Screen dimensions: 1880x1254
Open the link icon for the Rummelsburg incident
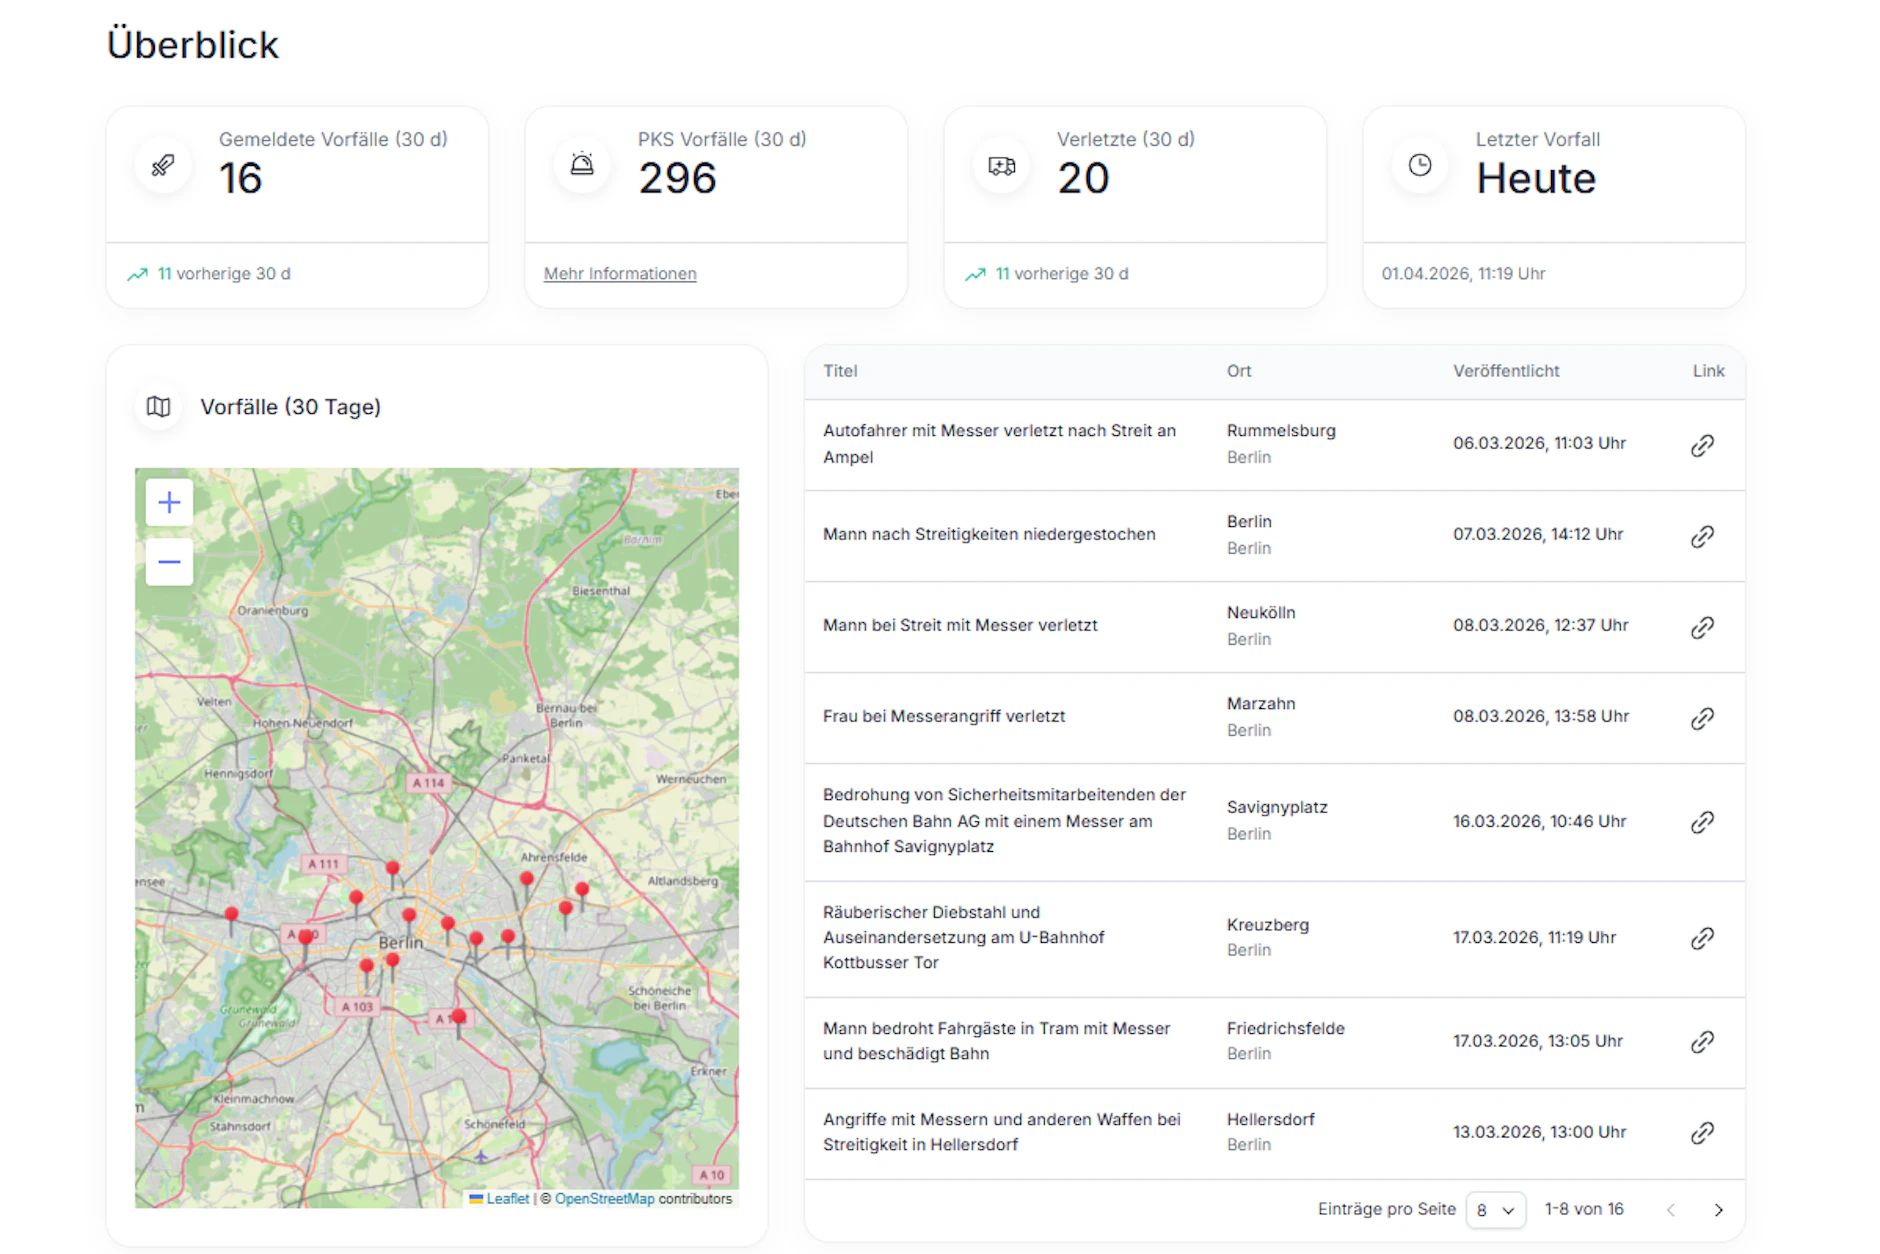click(1703, 445)
